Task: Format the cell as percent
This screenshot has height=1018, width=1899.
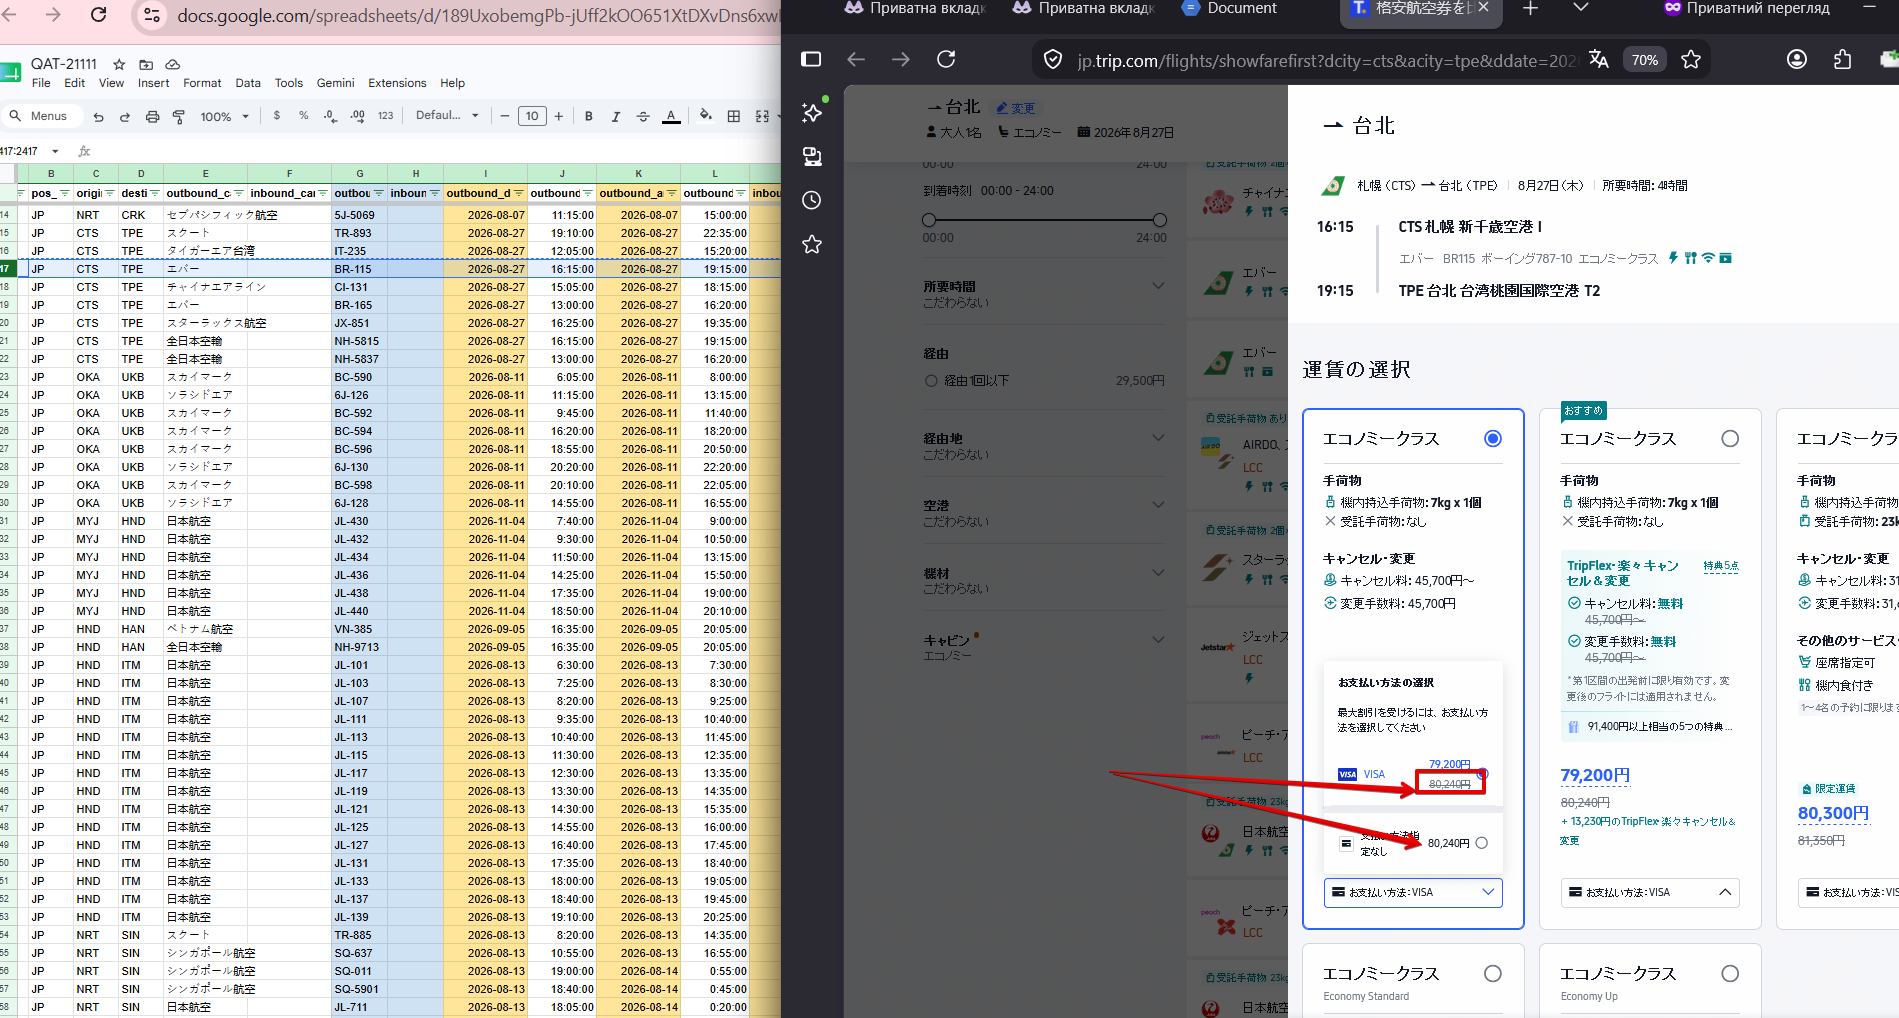Action: click(x=304, y=116)
